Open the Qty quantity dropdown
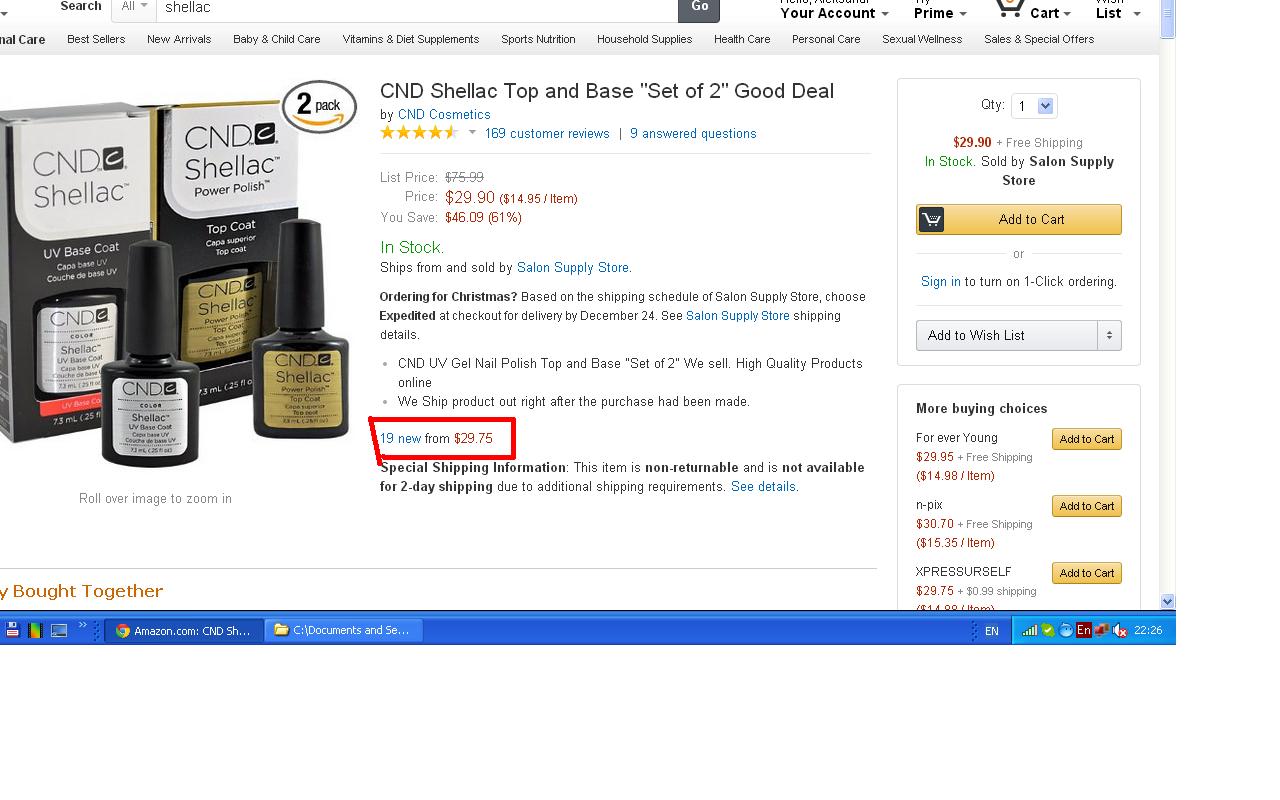1280x800 pixels. pos(1034,106)
